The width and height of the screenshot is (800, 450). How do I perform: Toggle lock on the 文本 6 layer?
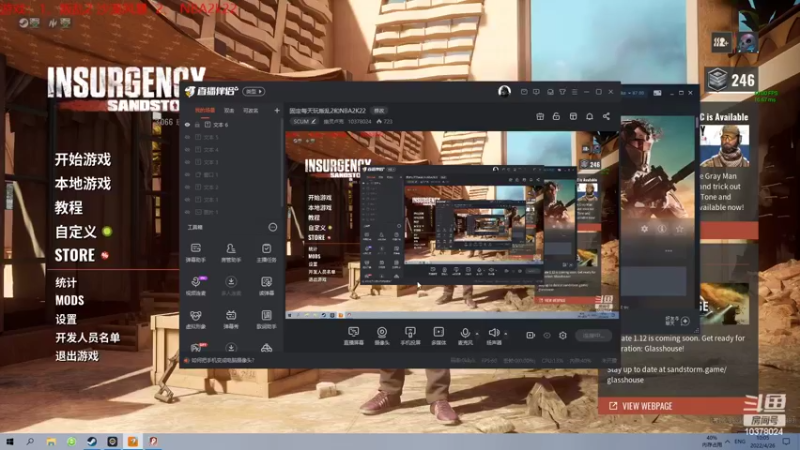click(197, 124)
